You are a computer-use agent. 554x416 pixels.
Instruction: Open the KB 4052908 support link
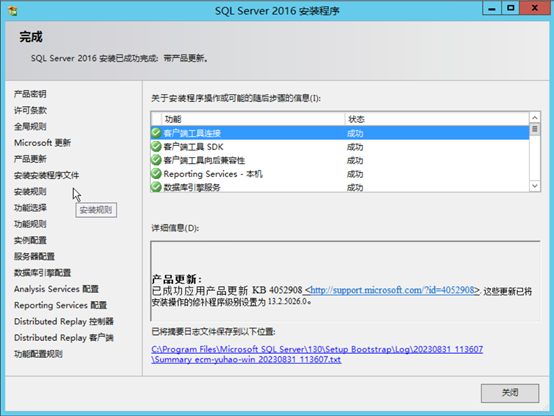coord(392,290)
